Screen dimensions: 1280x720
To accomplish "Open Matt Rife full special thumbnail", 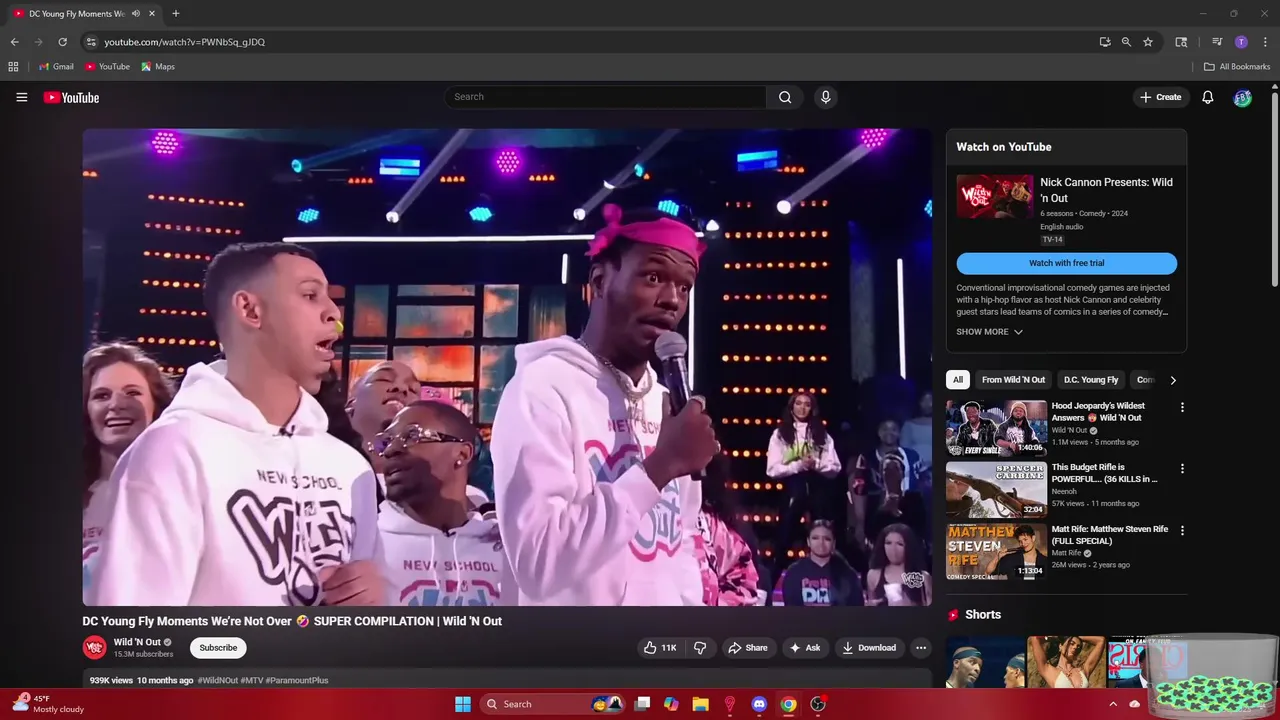I will (x=996, y=551).
